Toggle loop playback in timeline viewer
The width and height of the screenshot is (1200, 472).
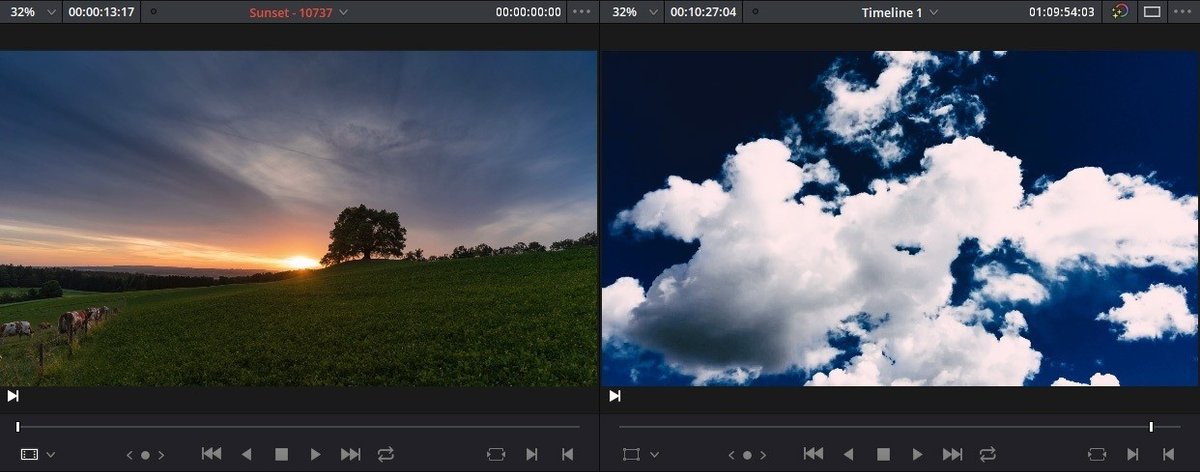pyautogui.click(x=988, y=454)
